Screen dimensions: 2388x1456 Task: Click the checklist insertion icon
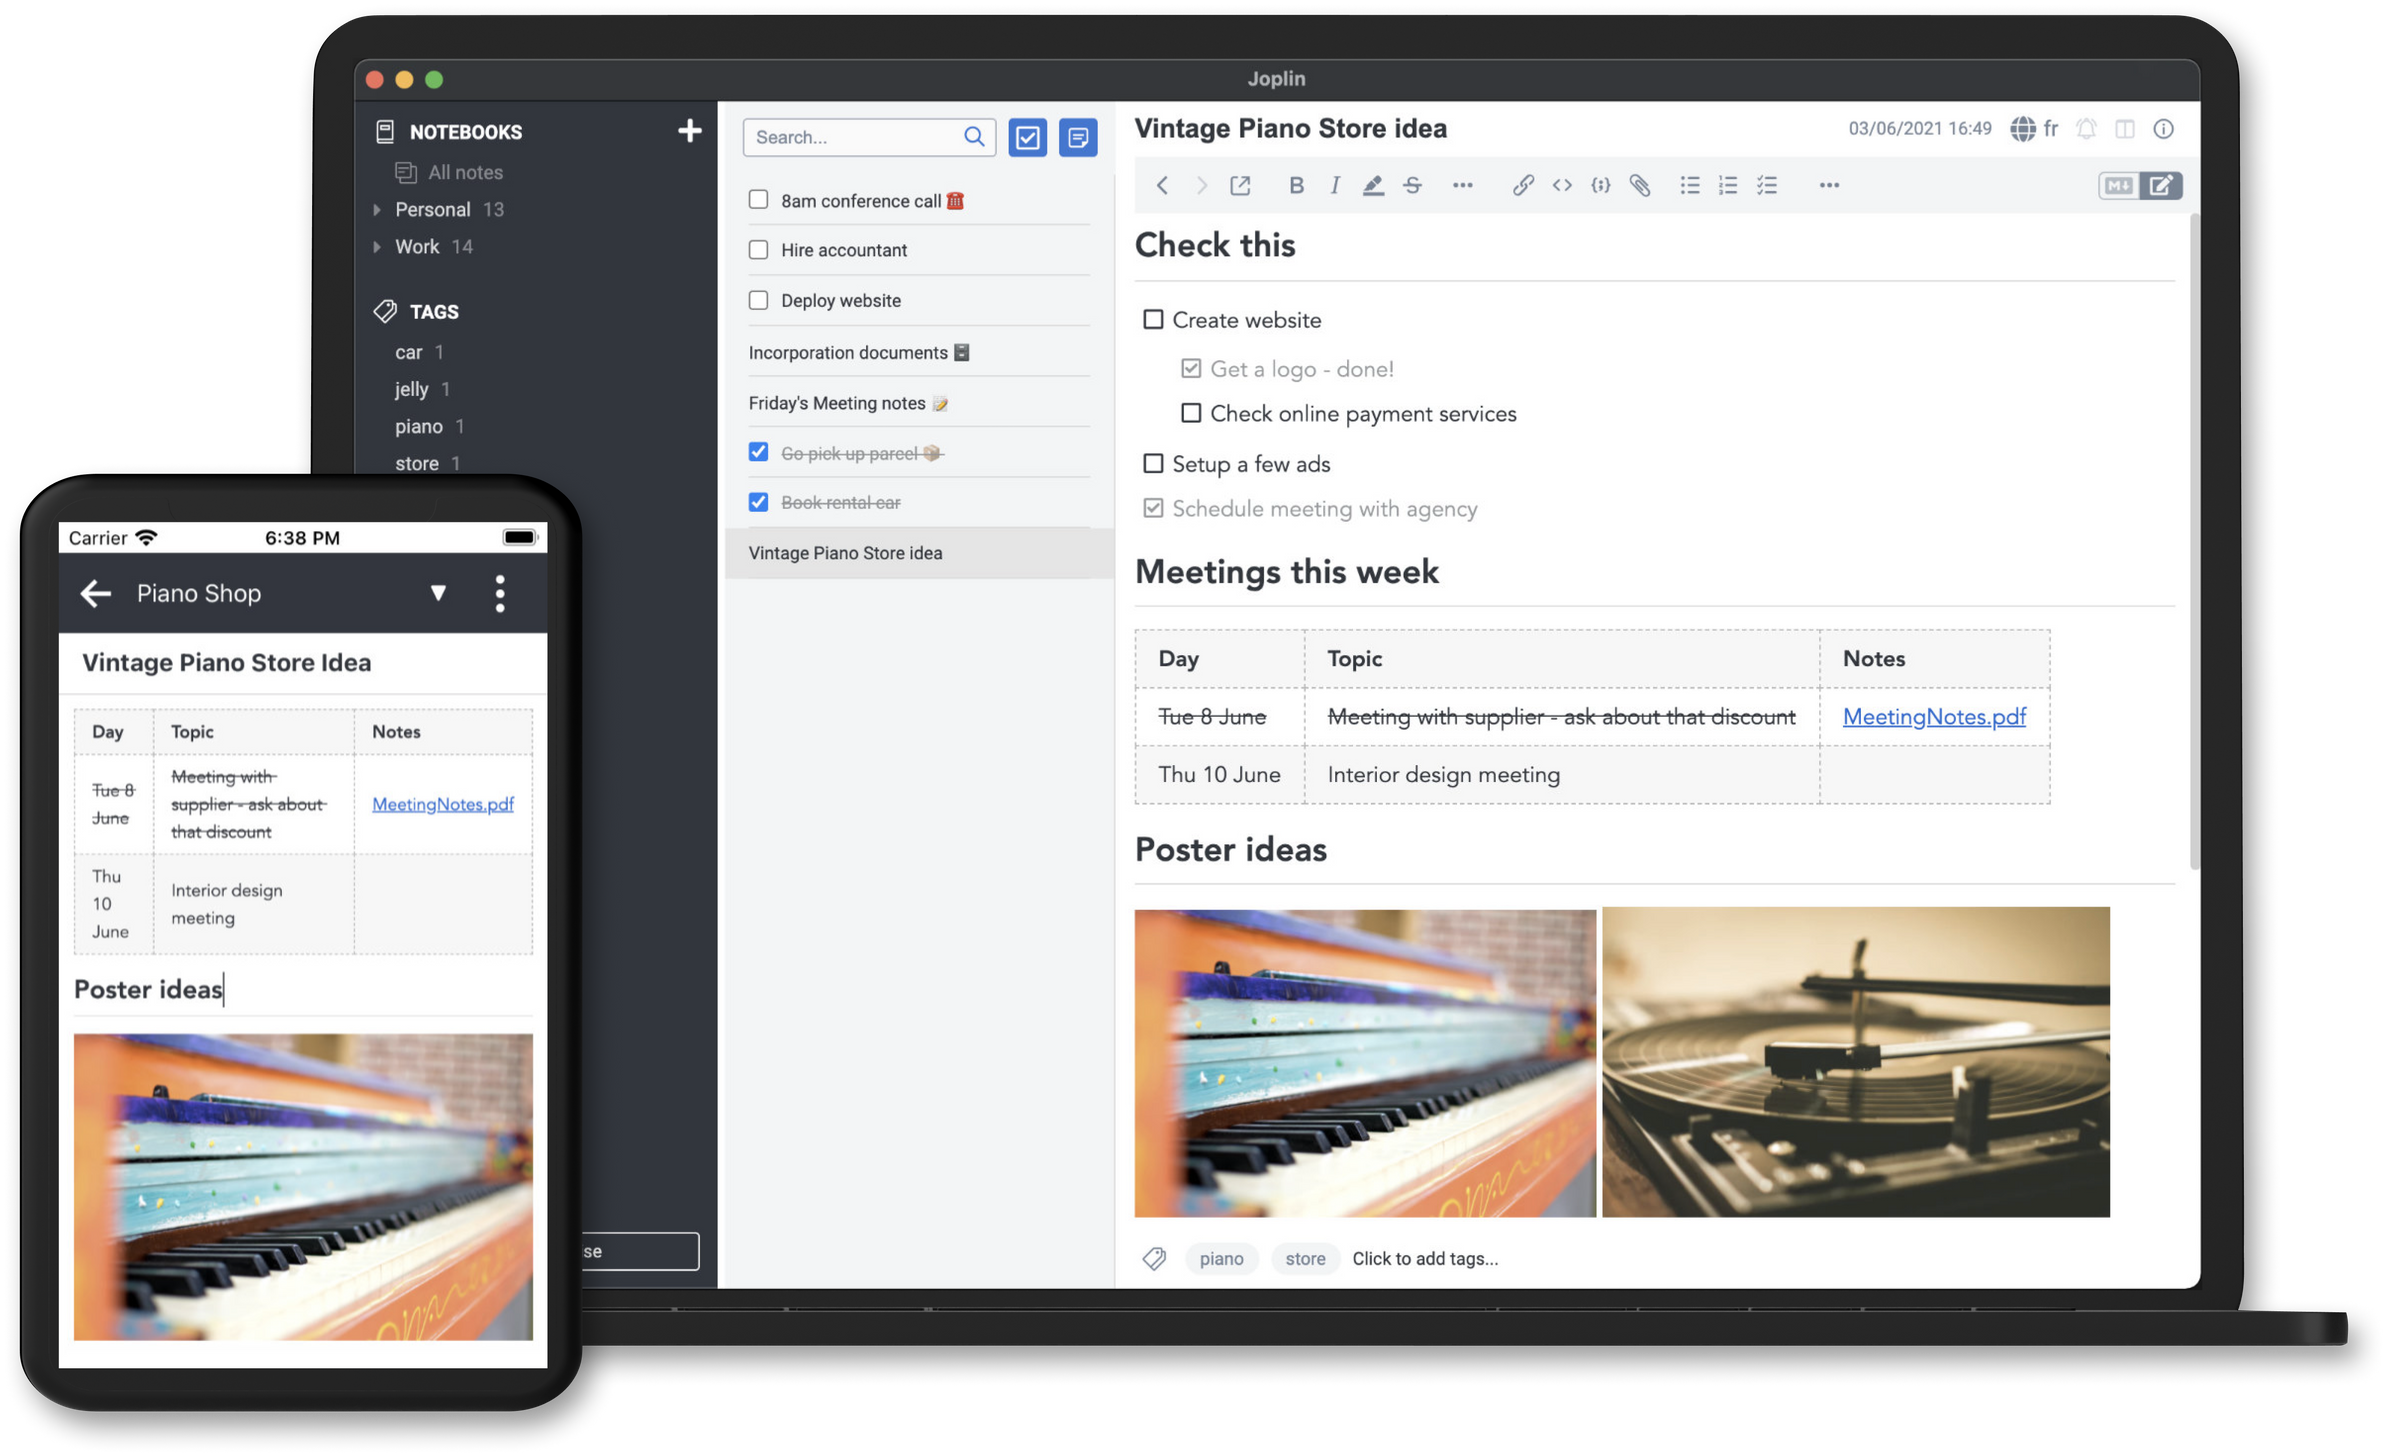[x=1765, y=184]
